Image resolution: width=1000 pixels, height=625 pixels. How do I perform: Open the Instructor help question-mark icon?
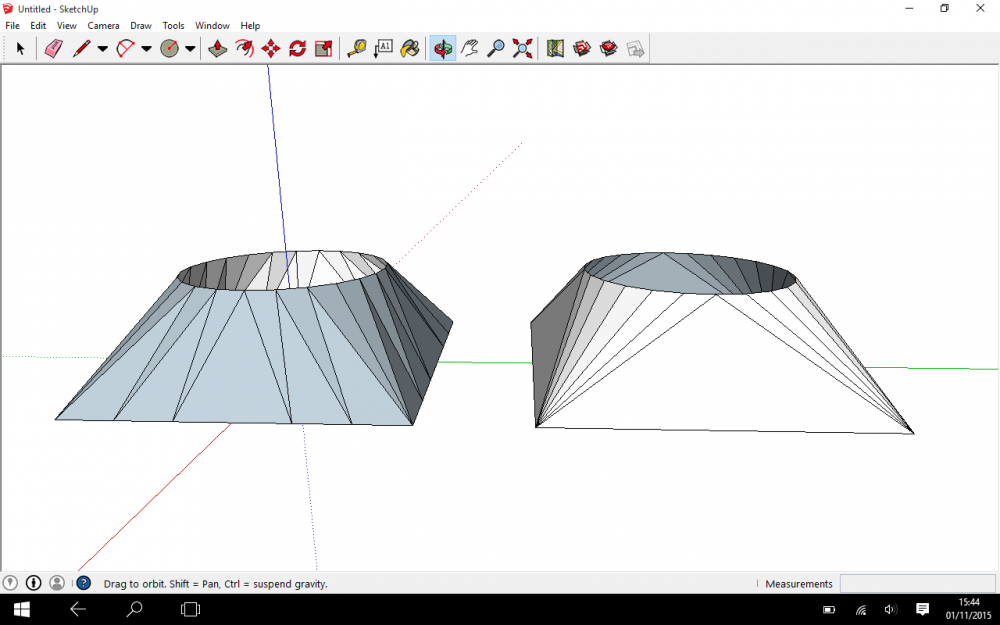pyautogui.click(x=84, y=583)
